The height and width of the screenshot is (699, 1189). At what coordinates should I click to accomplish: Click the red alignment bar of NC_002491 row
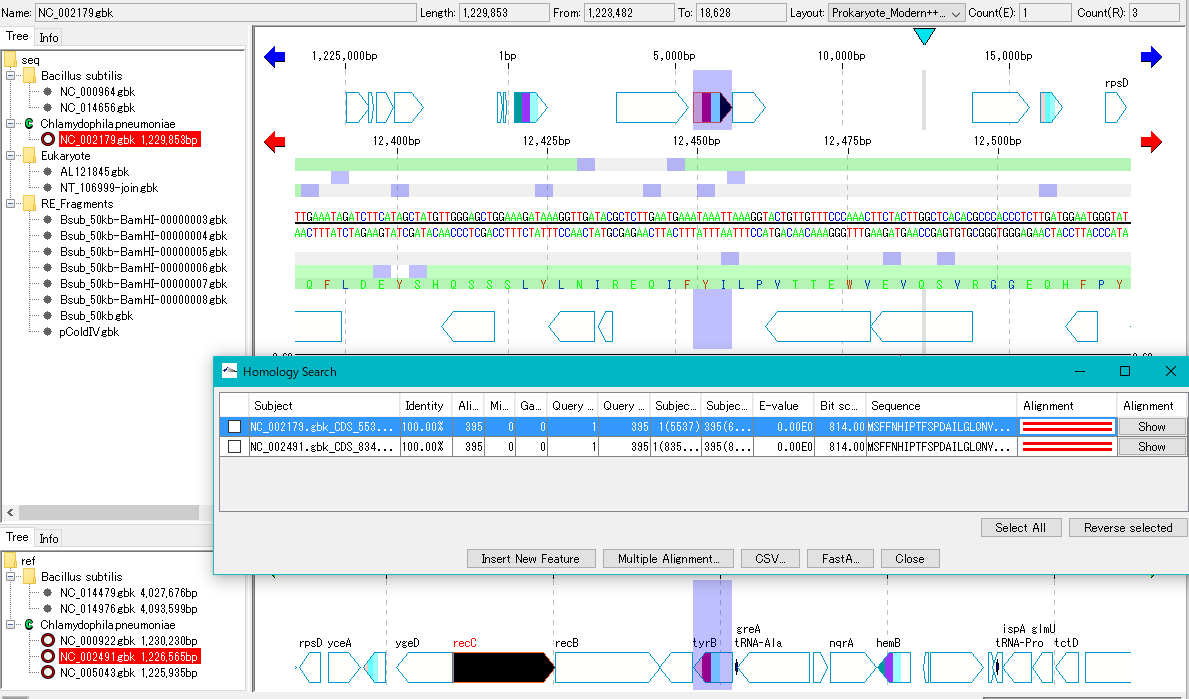point(1066,447)
